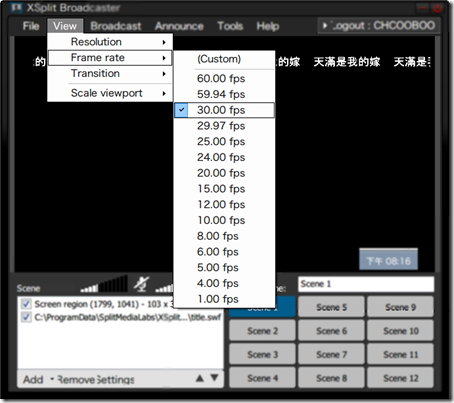This screenshot has height=403, width=454.
Task: Open the File menu
Action: click(x=31, y=26)
